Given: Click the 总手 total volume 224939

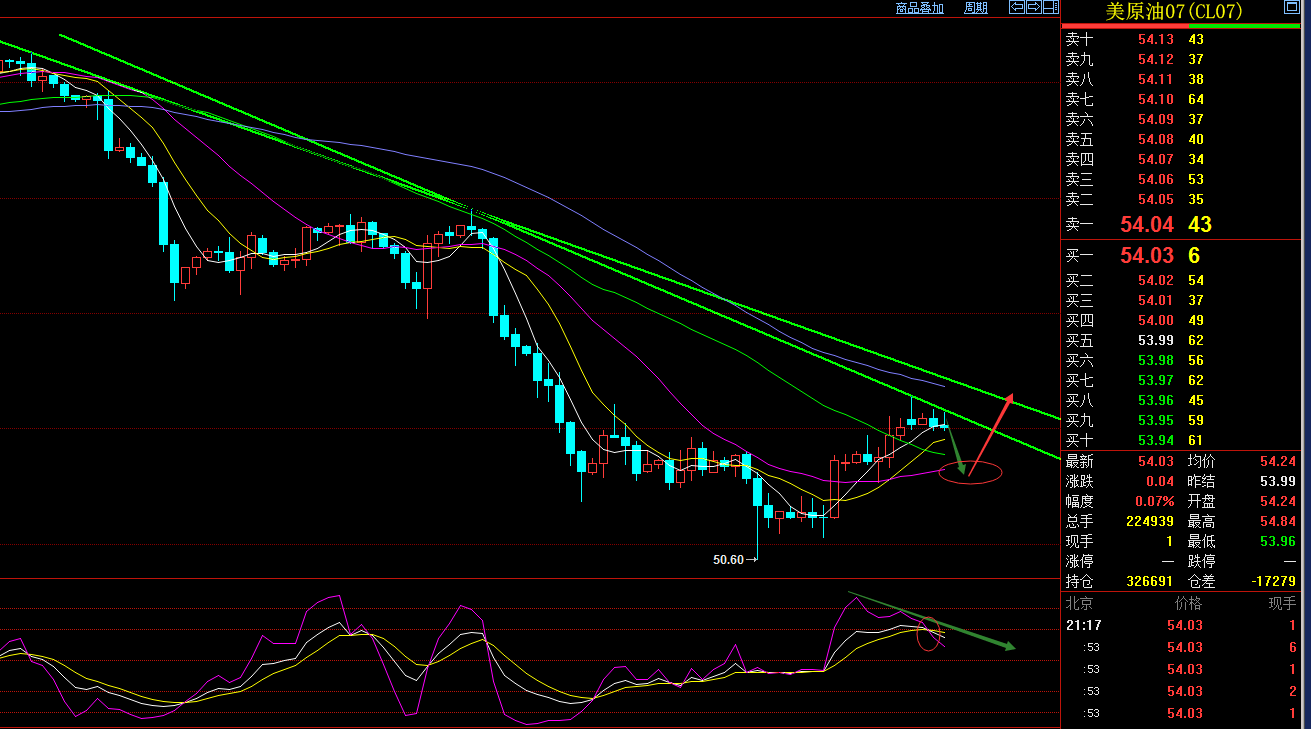Looking at the screenshot, I should (x=1152, y=521).
